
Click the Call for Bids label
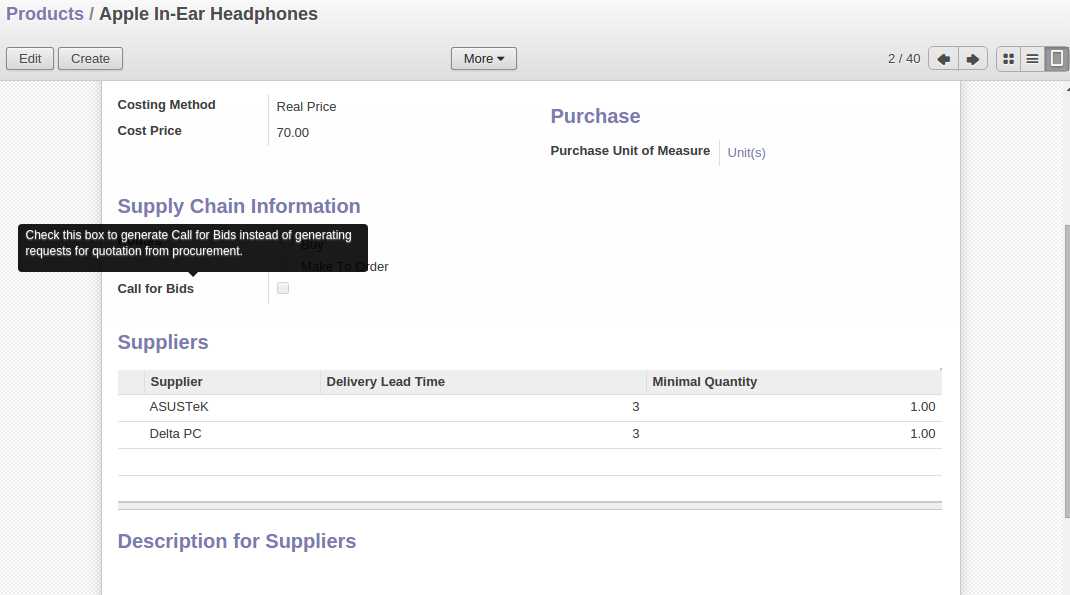(x=156, y=289)
